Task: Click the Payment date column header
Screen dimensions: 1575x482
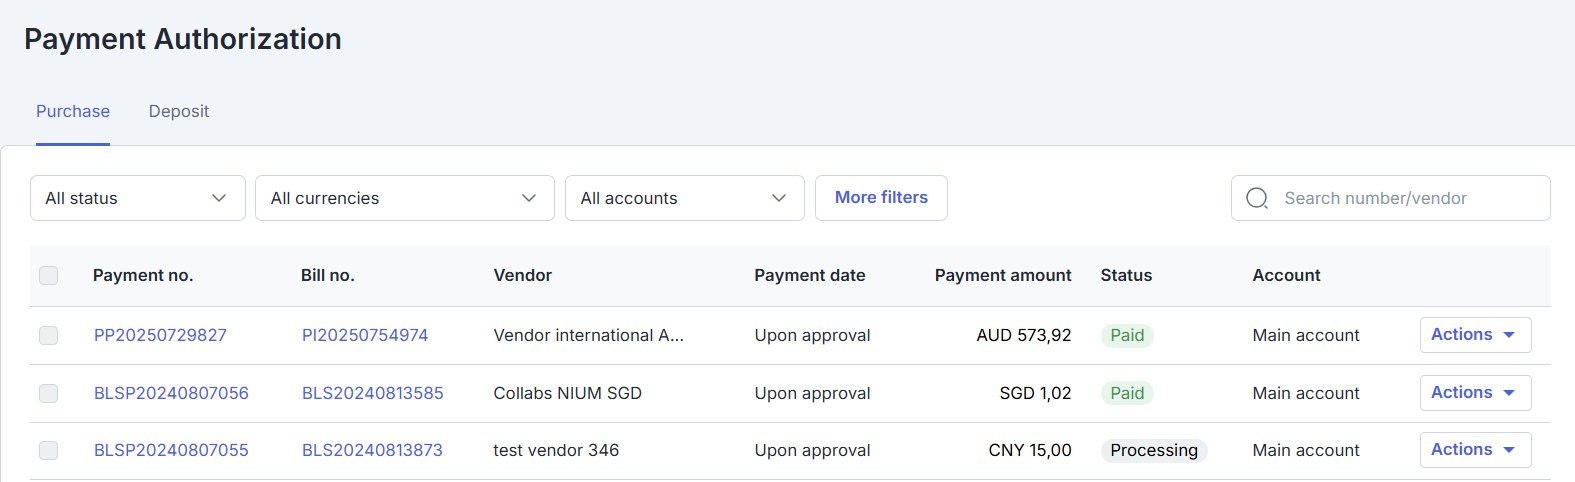Action: point(809,275)
